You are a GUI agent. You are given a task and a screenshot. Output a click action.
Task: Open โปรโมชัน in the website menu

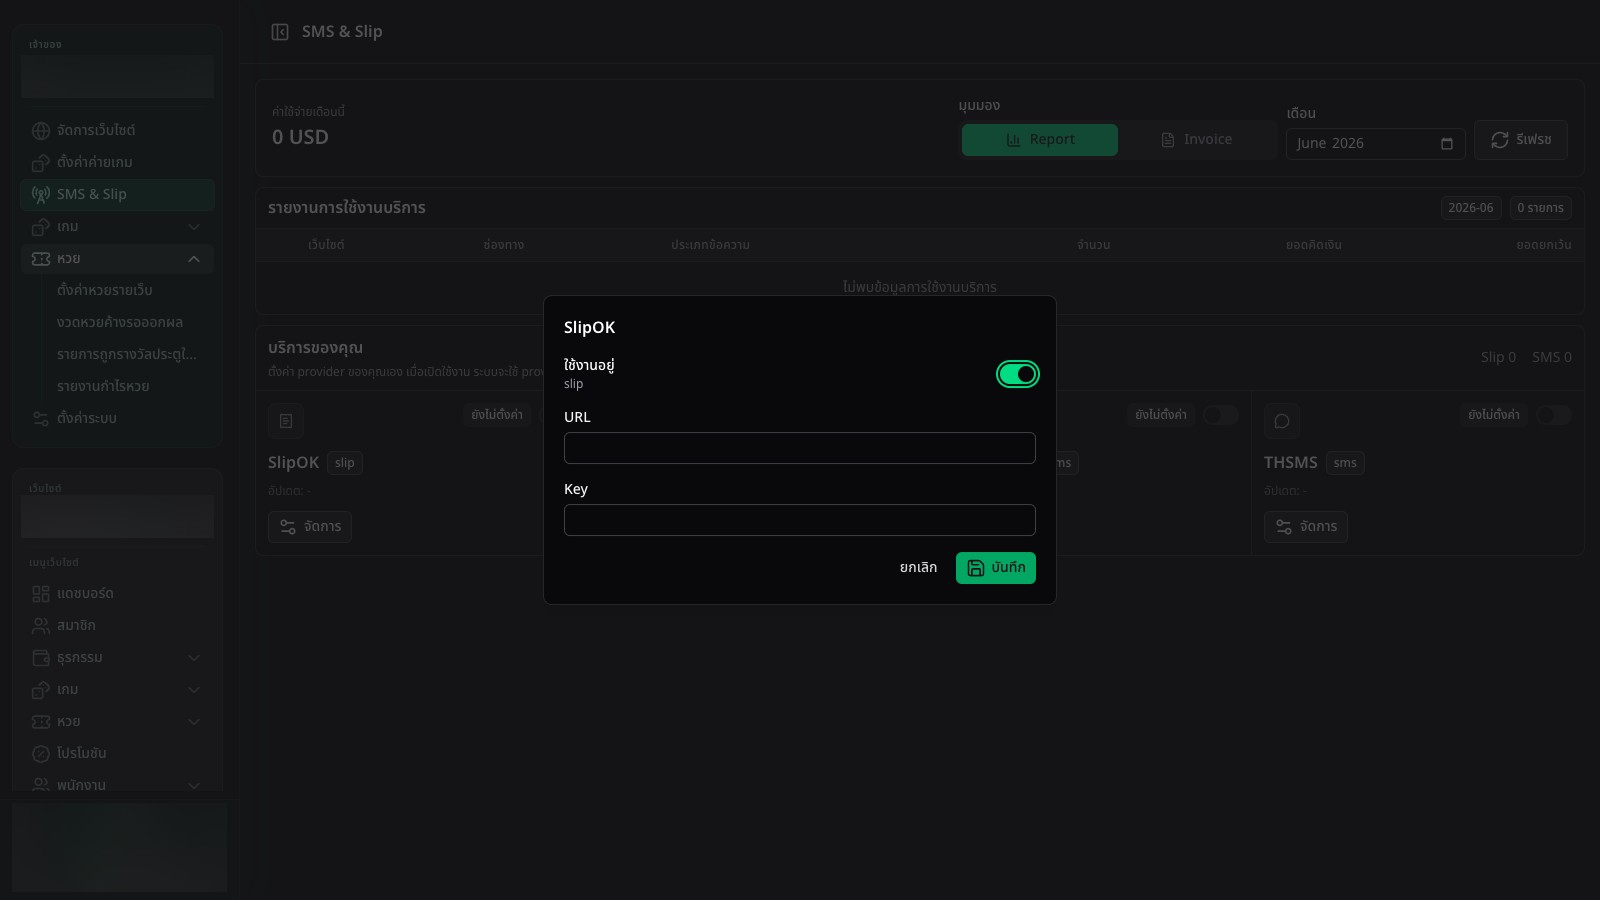coord(117,754)
